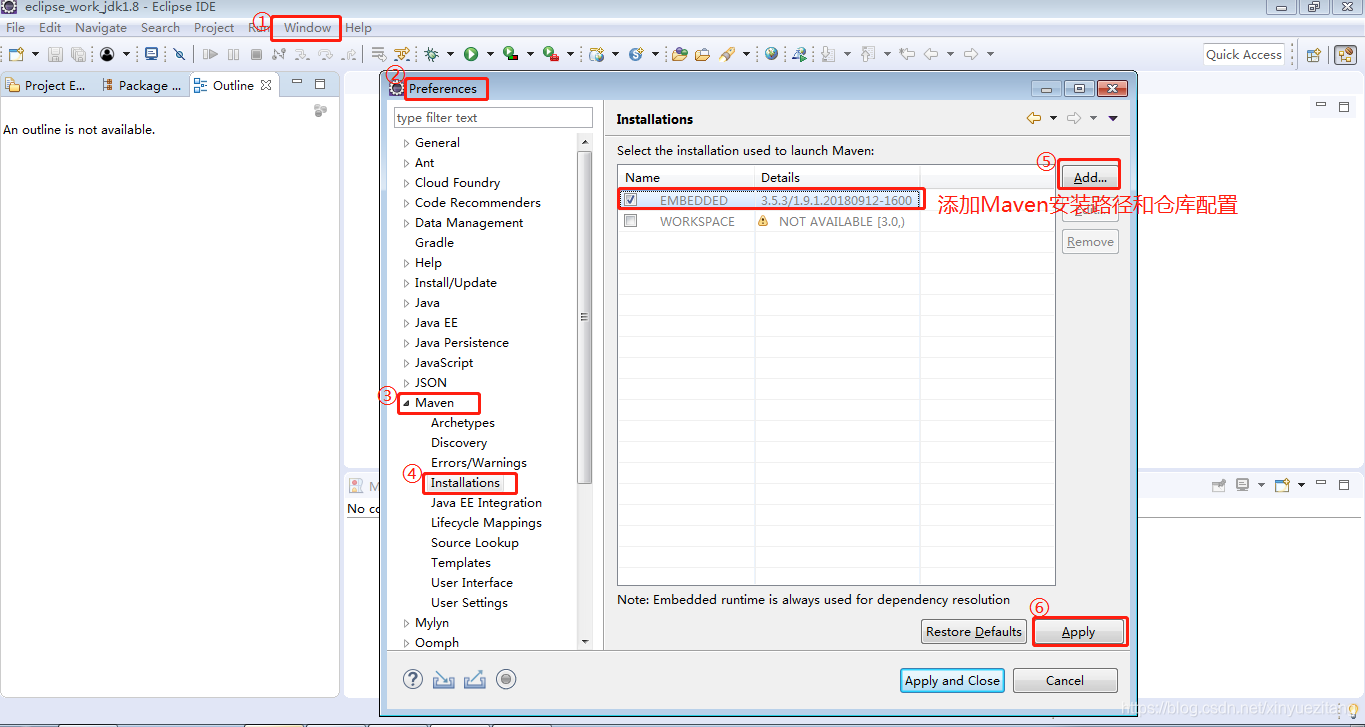The width and height of the screenshot is (1365, 727).
Task: Open the New wizard dropdown arrow
Action: pos(35,54)
